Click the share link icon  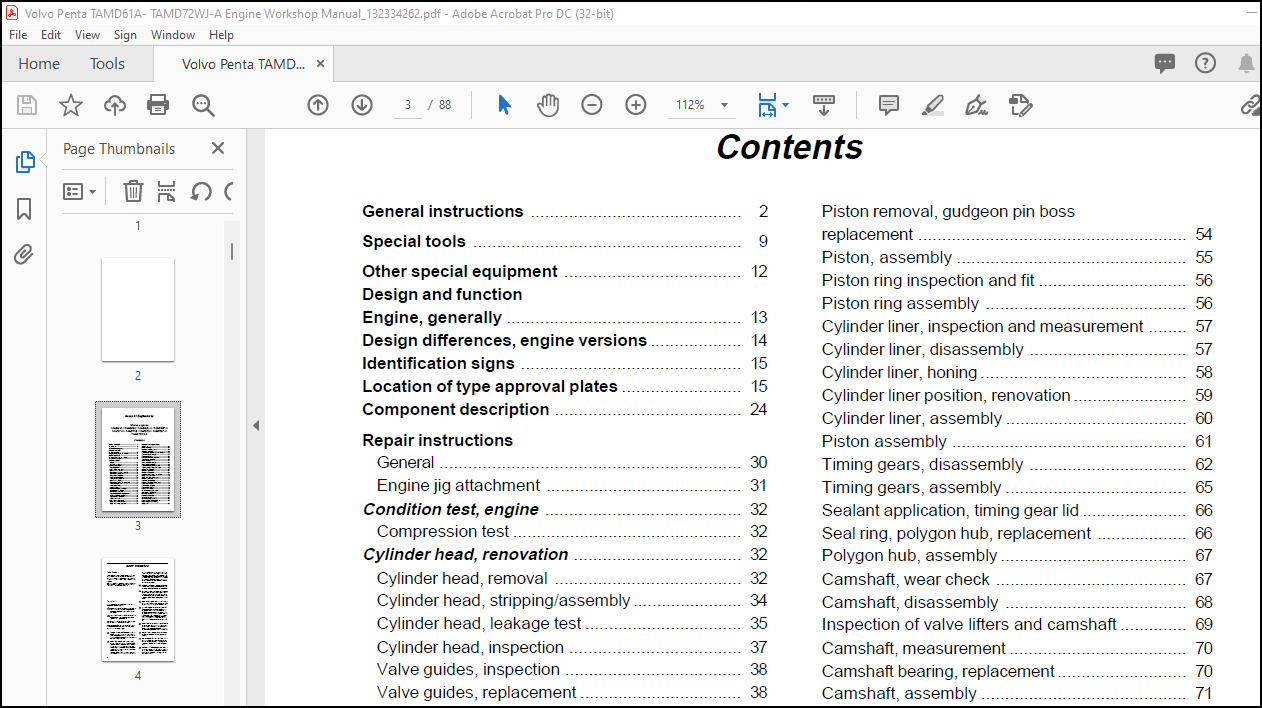tap(1251, 105)
